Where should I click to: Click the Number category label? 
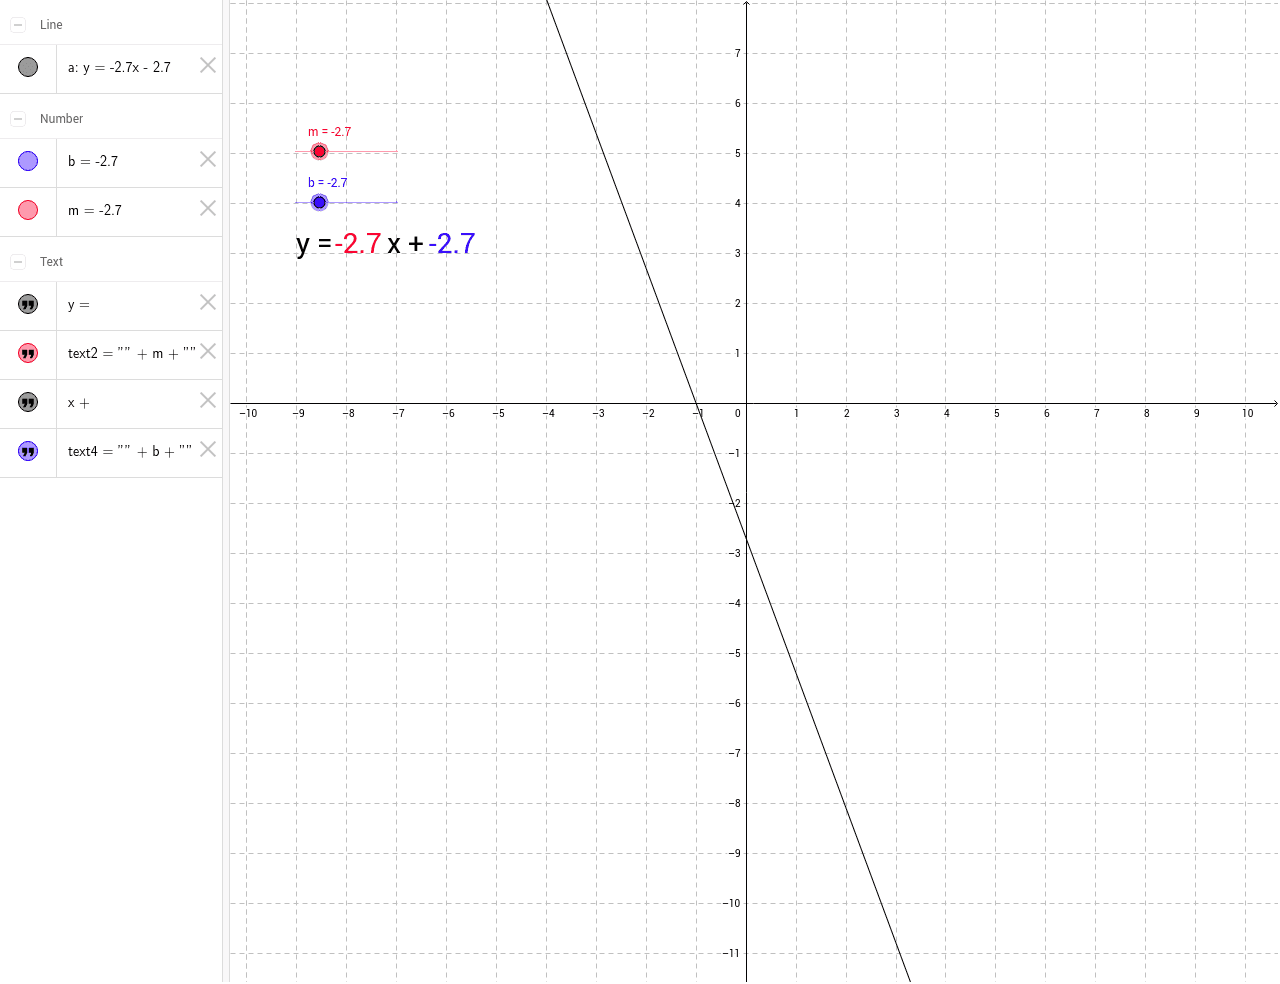click(61, 119)
